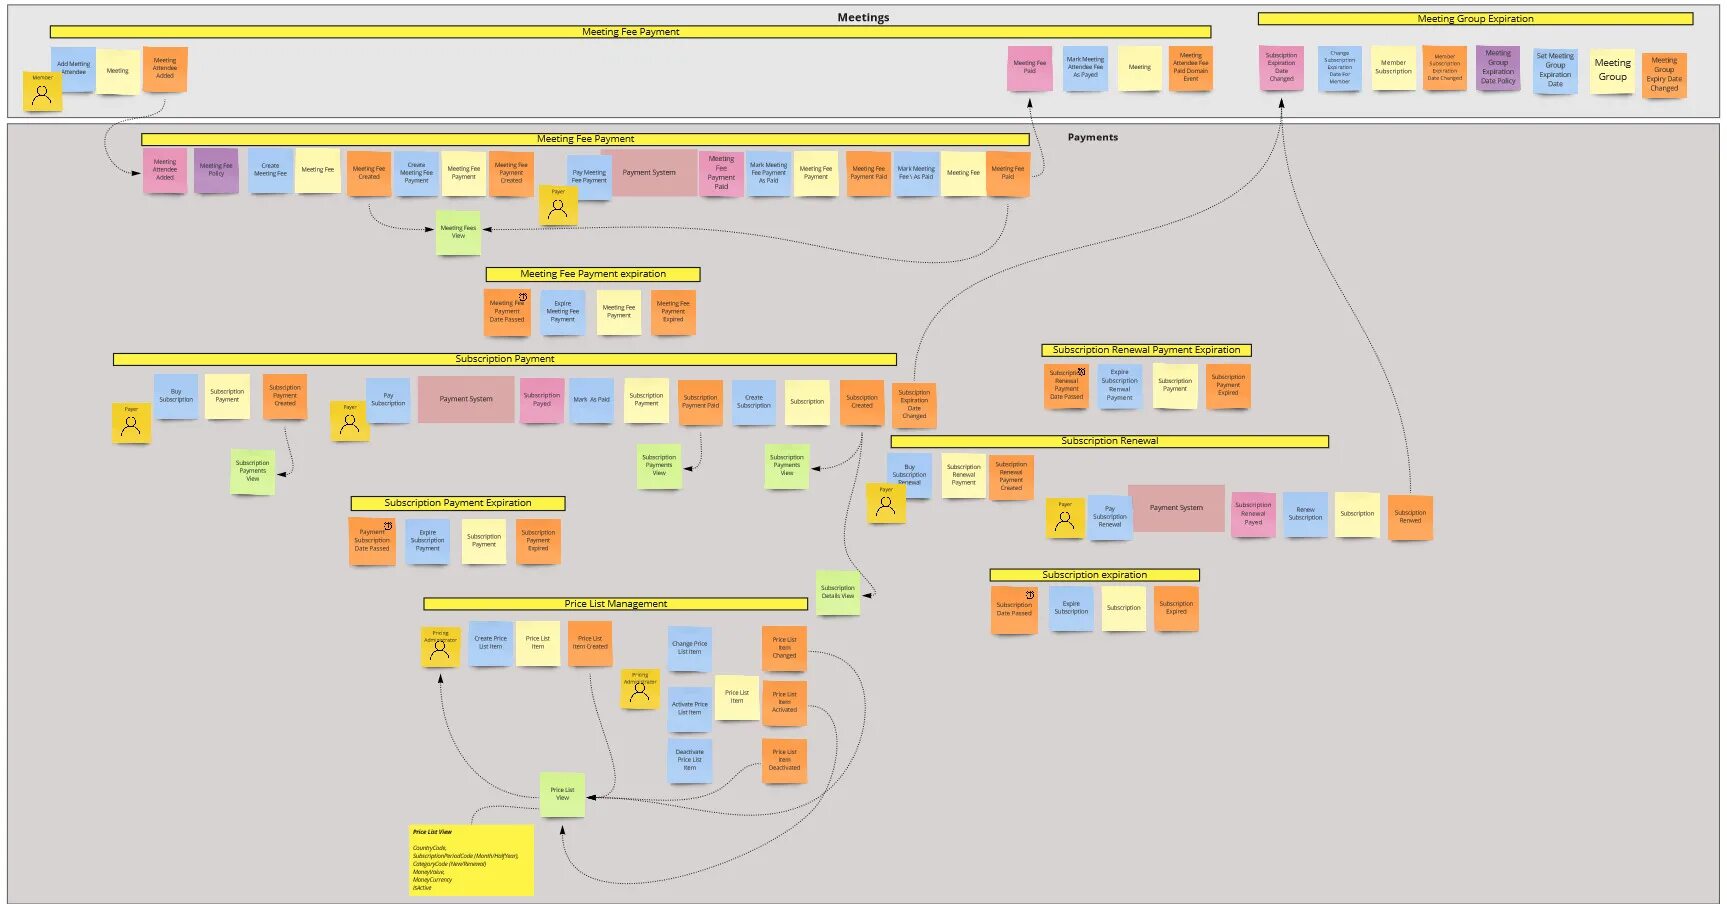The width and height of the screenshot is (1727, 904).
Task: Click the Set Meeting Group Expiration Date note
Action: coord(1555,71)
